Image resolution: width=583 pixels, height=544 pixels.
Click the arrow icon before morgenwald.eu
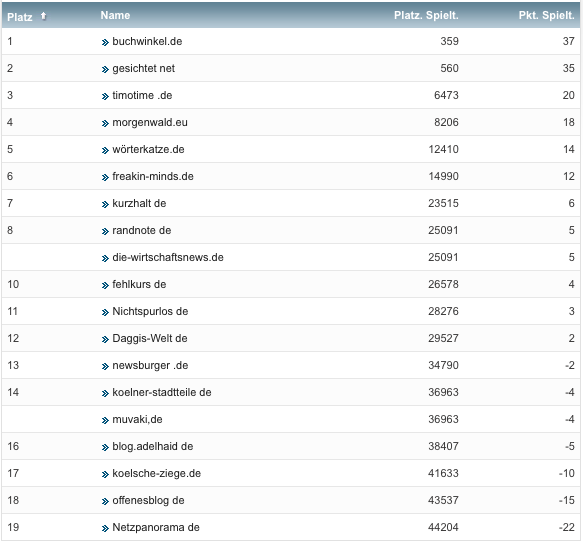pos(105,123)
